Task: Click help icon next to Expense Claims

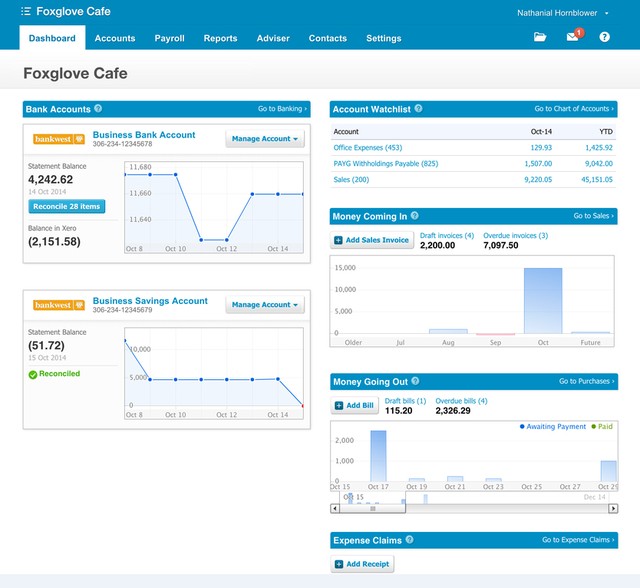Action: (x=410, y=540)
